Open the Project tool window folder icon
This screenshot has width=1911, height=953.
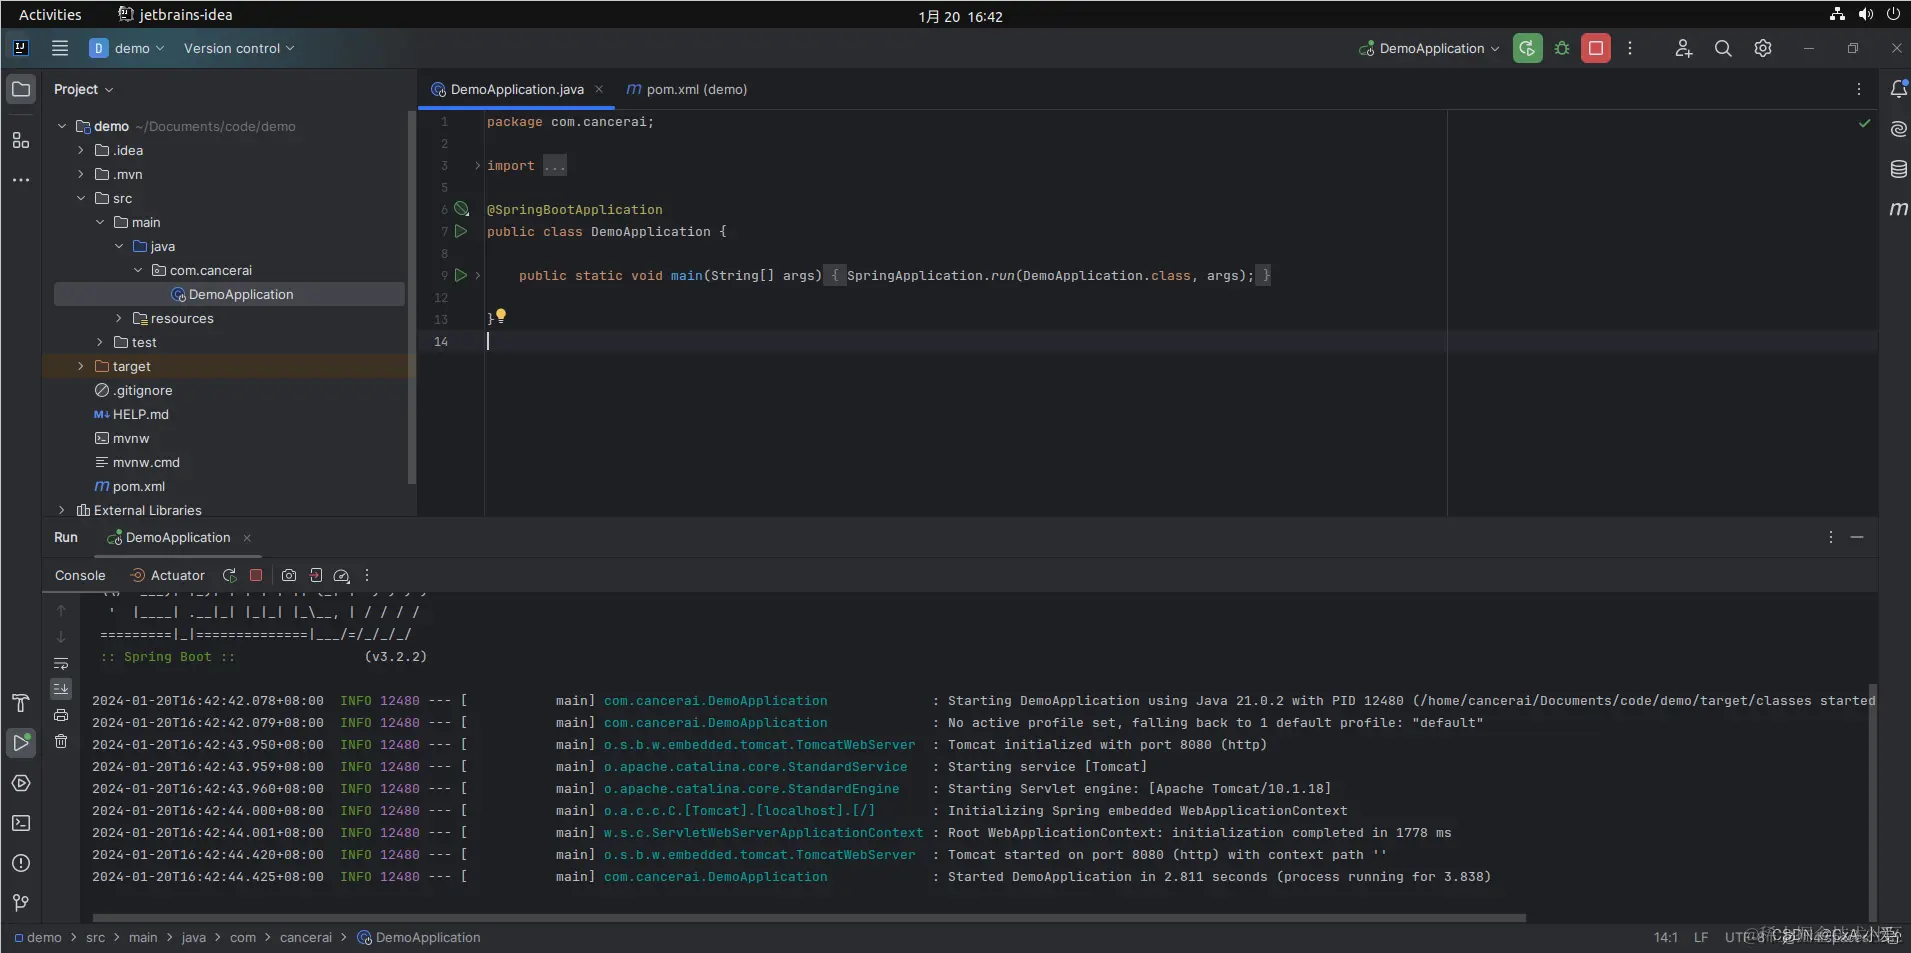pyautogui.click(x=21, y=89)
